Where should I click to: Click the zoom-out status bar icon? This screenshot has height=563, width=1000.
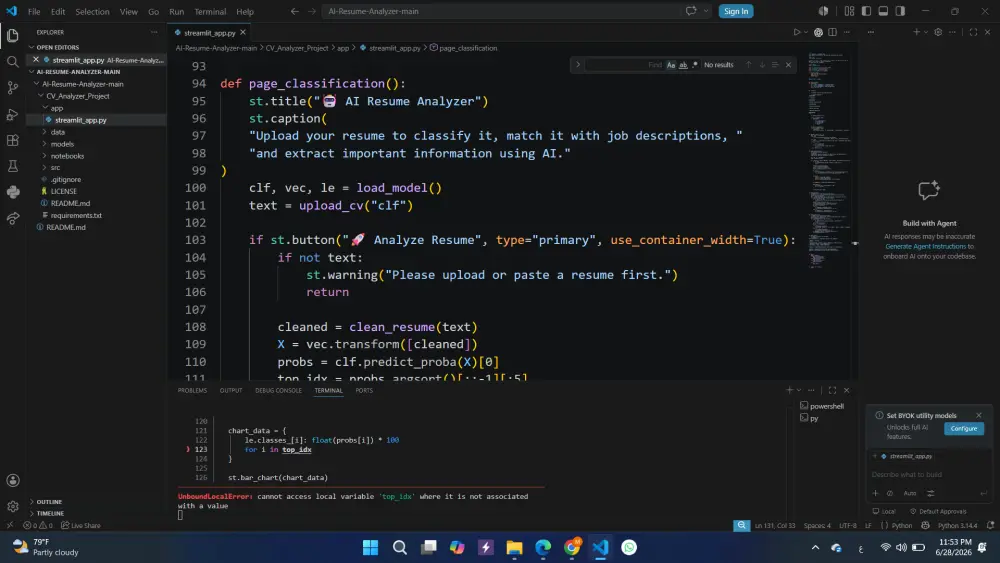[741, 525]
